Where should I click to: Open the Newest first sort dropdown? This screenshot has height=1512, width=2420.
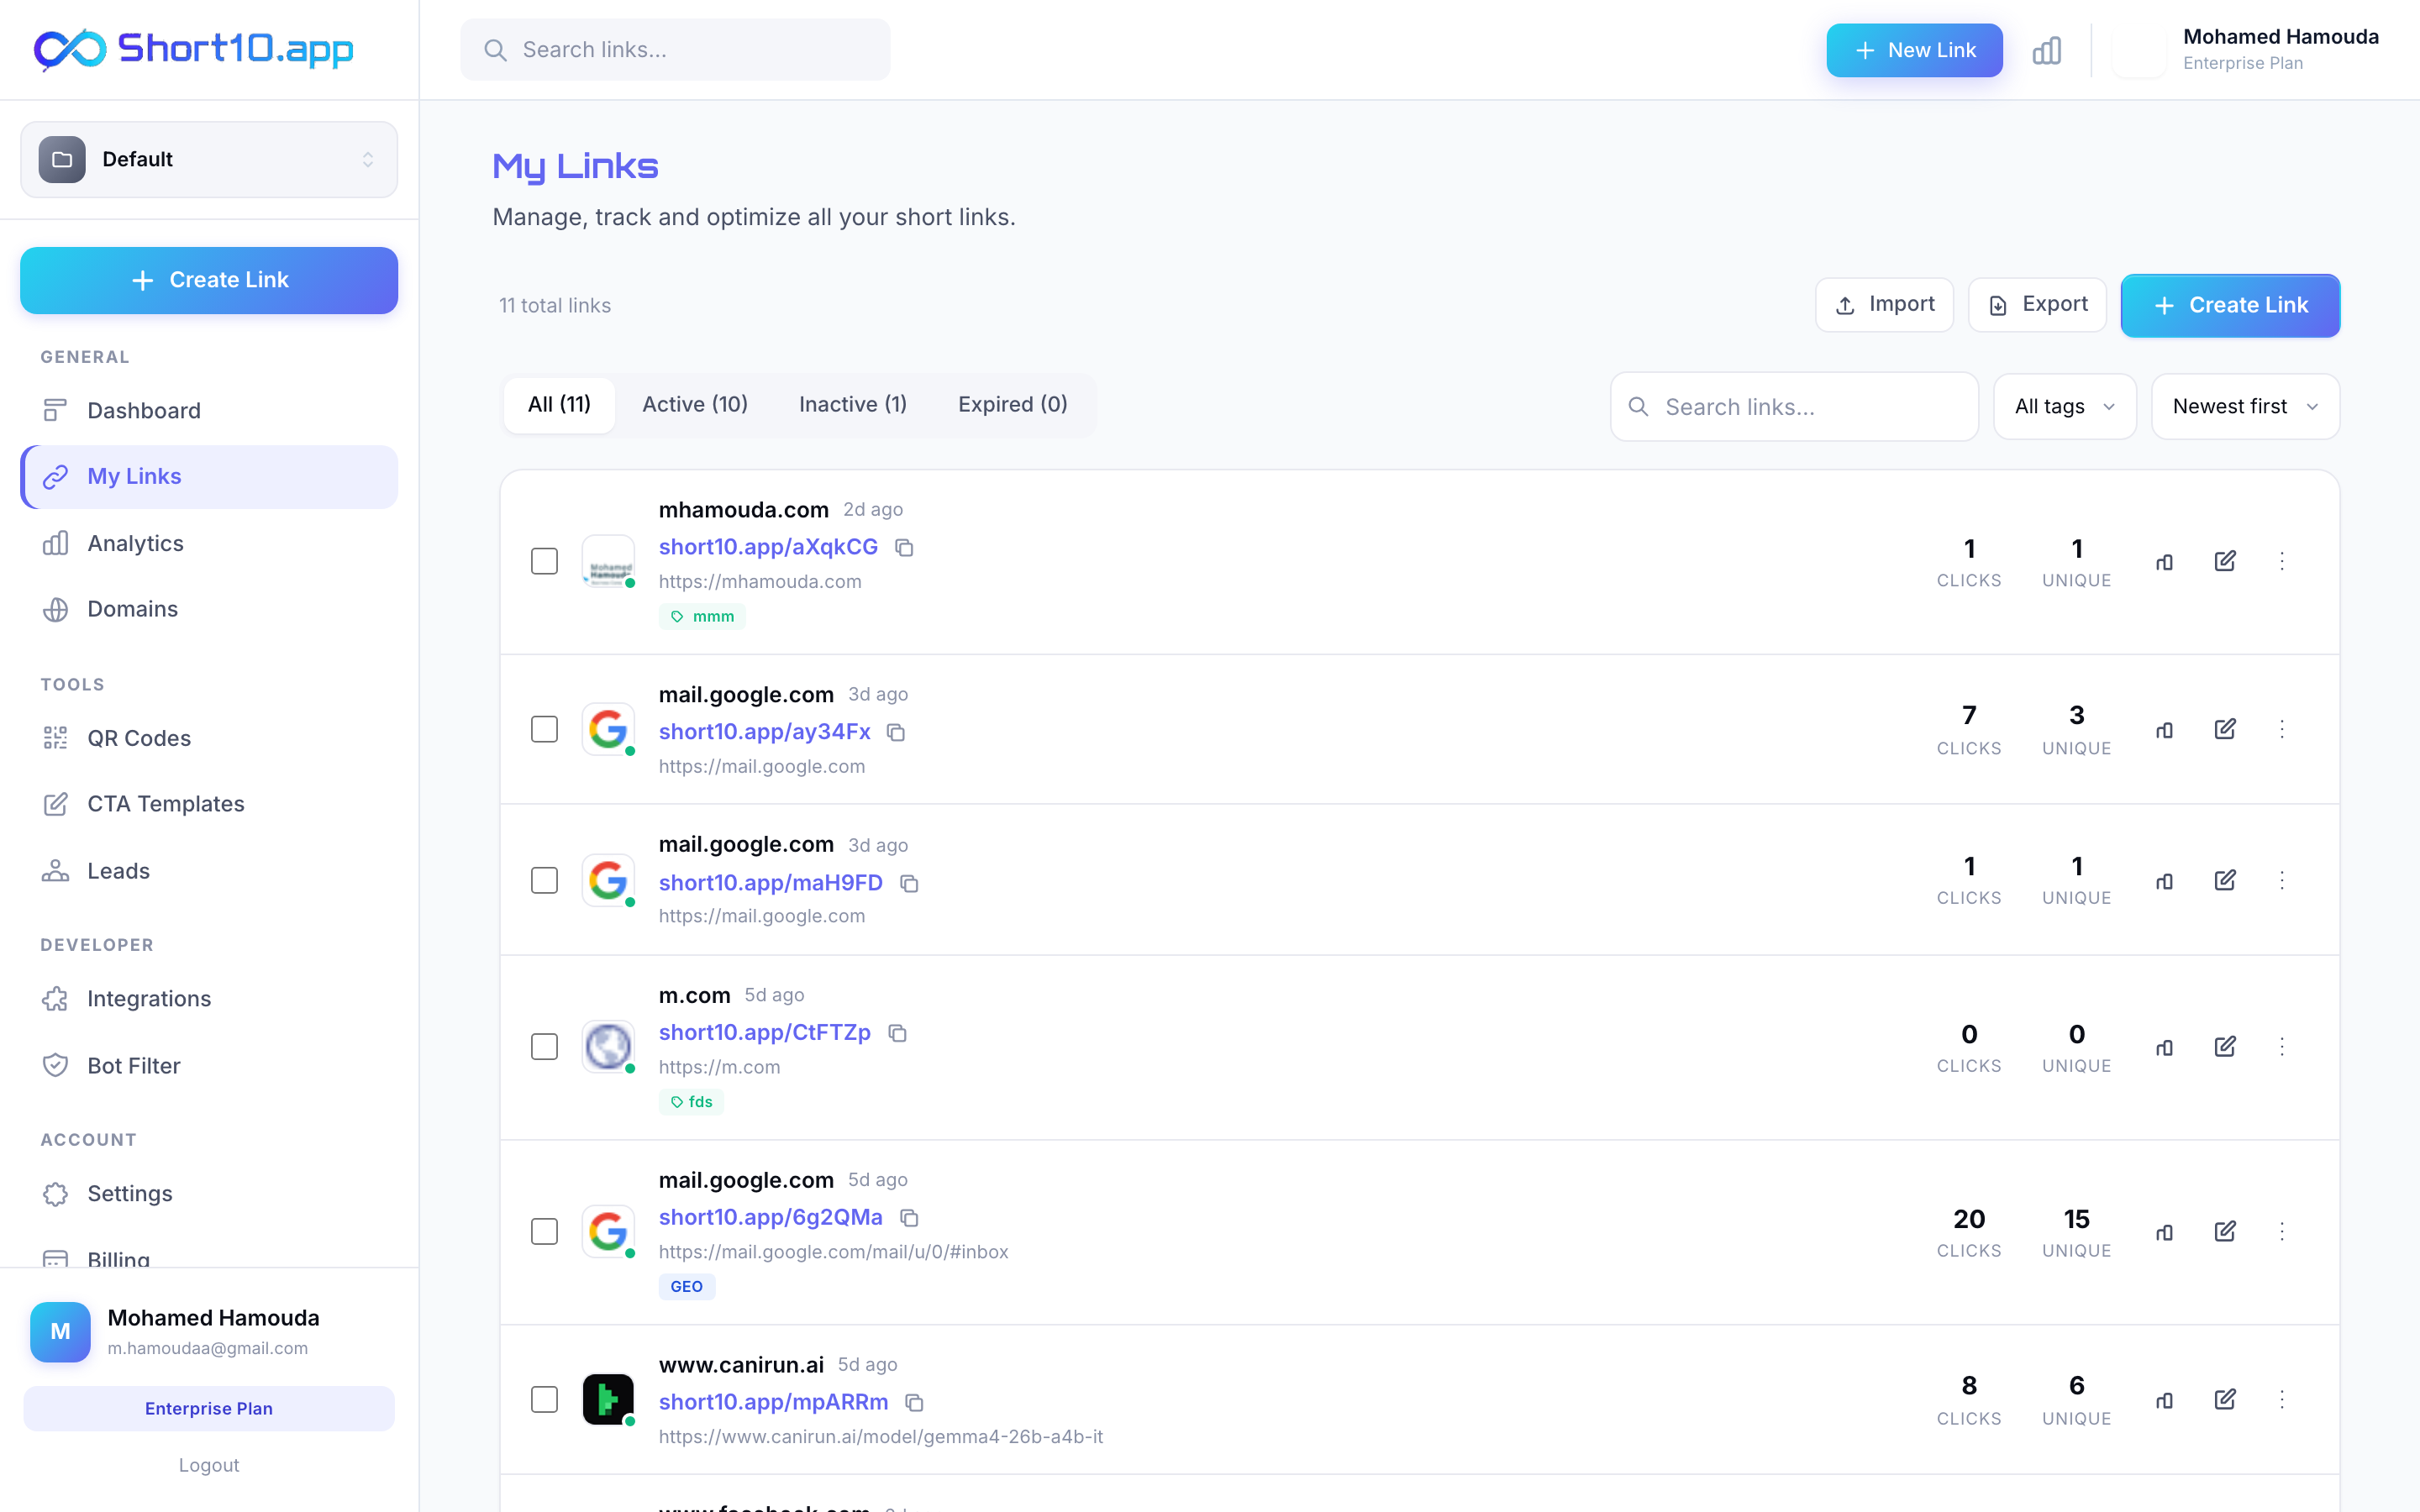coord(2245,406)
